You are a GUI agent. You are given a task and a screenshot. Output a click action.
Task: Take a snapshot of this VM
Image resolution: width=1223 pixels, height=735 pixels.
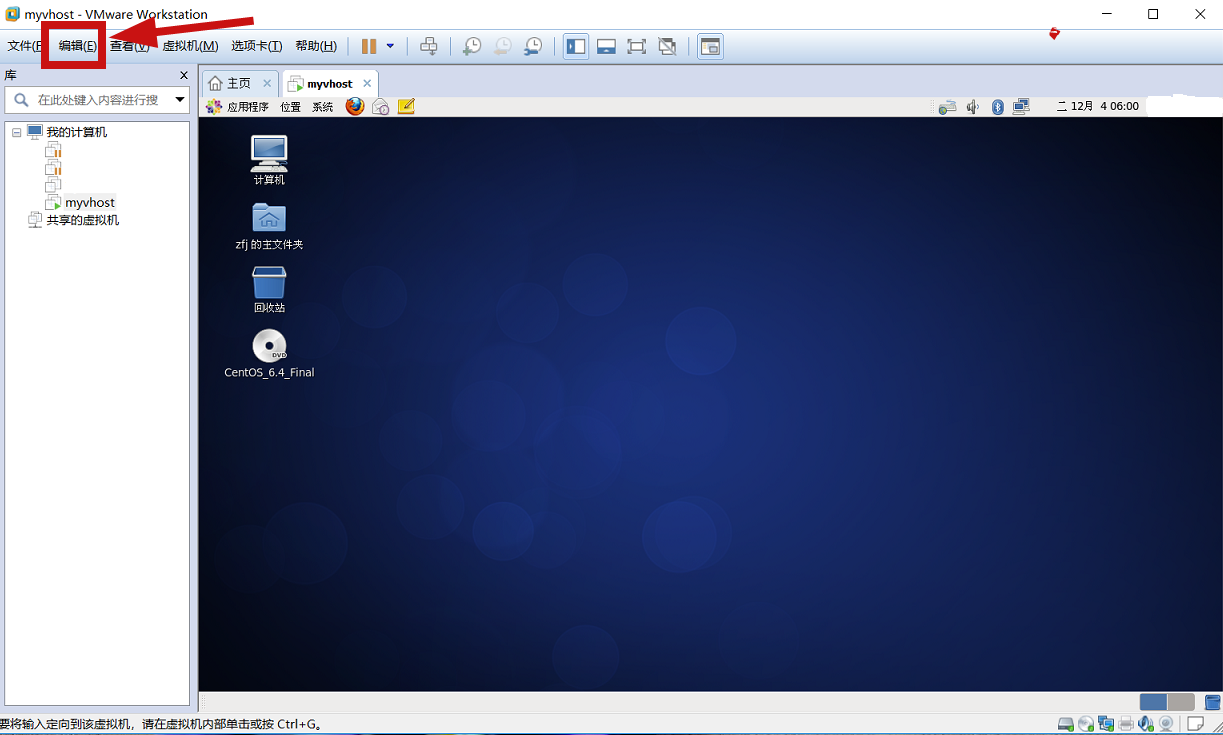click(471, 46)
